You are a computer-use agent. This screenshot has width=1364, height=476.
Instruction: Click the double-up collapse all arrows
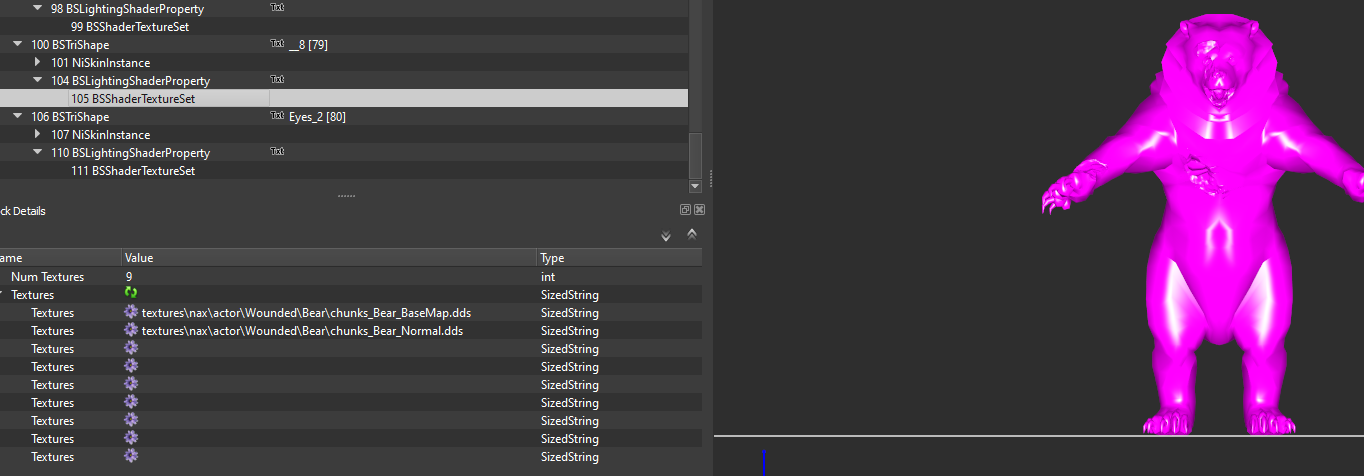coord(691,234)
